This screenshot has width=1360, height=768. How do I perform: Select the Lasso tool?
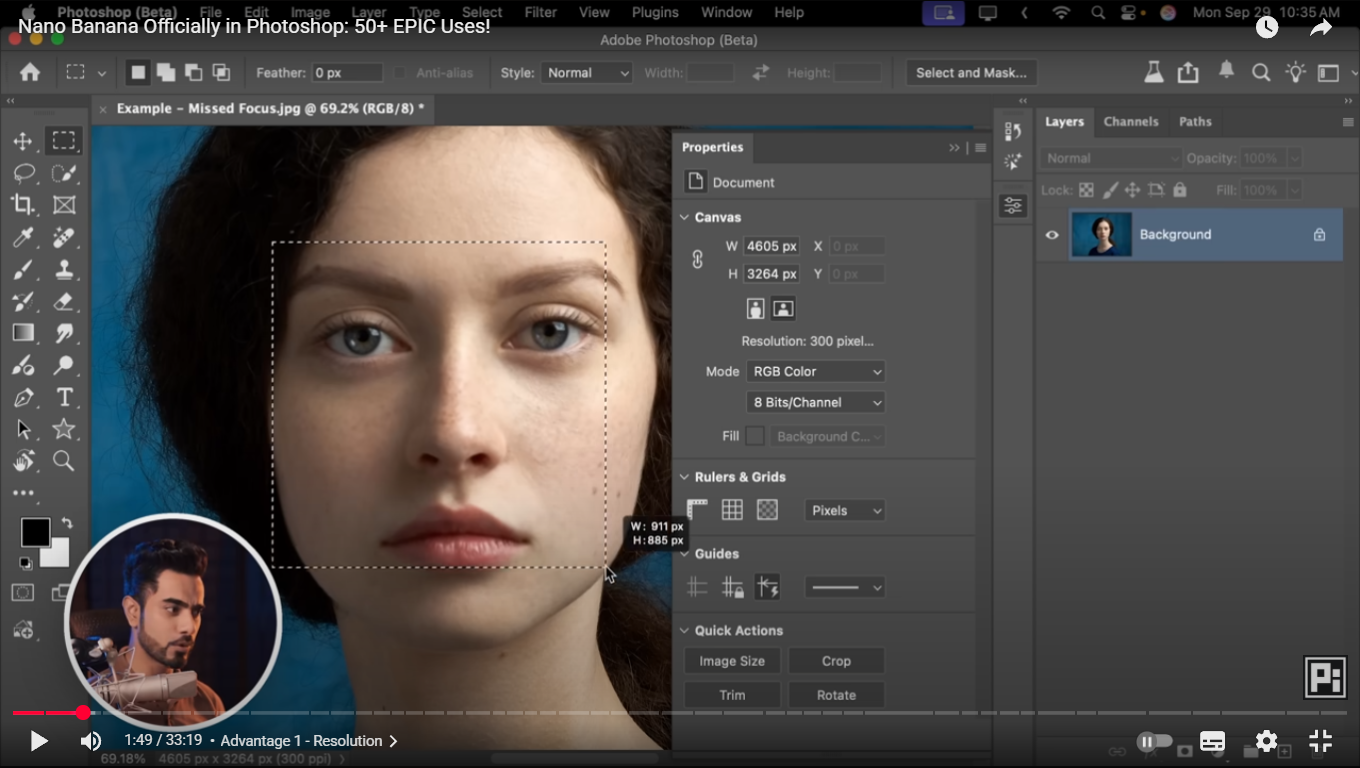click(x=23, y=173)
